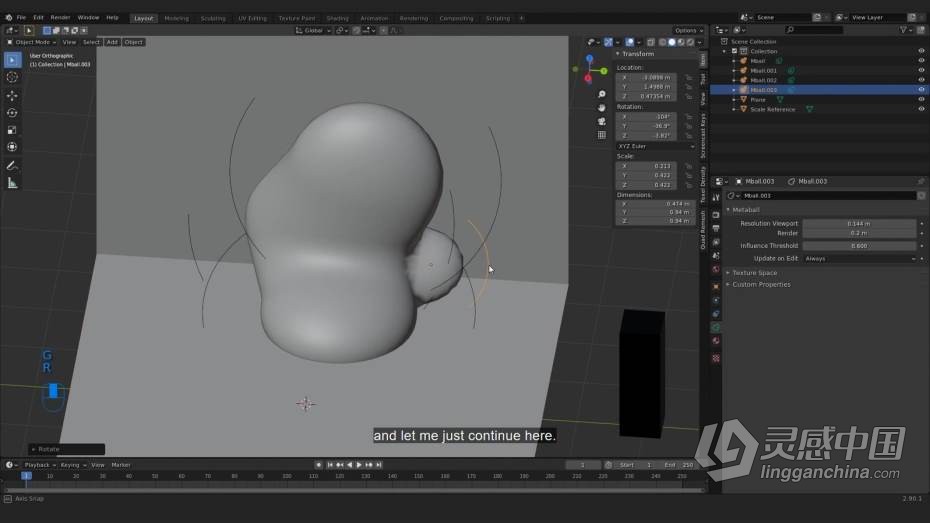Enable solid viewport shading mode

point(671,42)
